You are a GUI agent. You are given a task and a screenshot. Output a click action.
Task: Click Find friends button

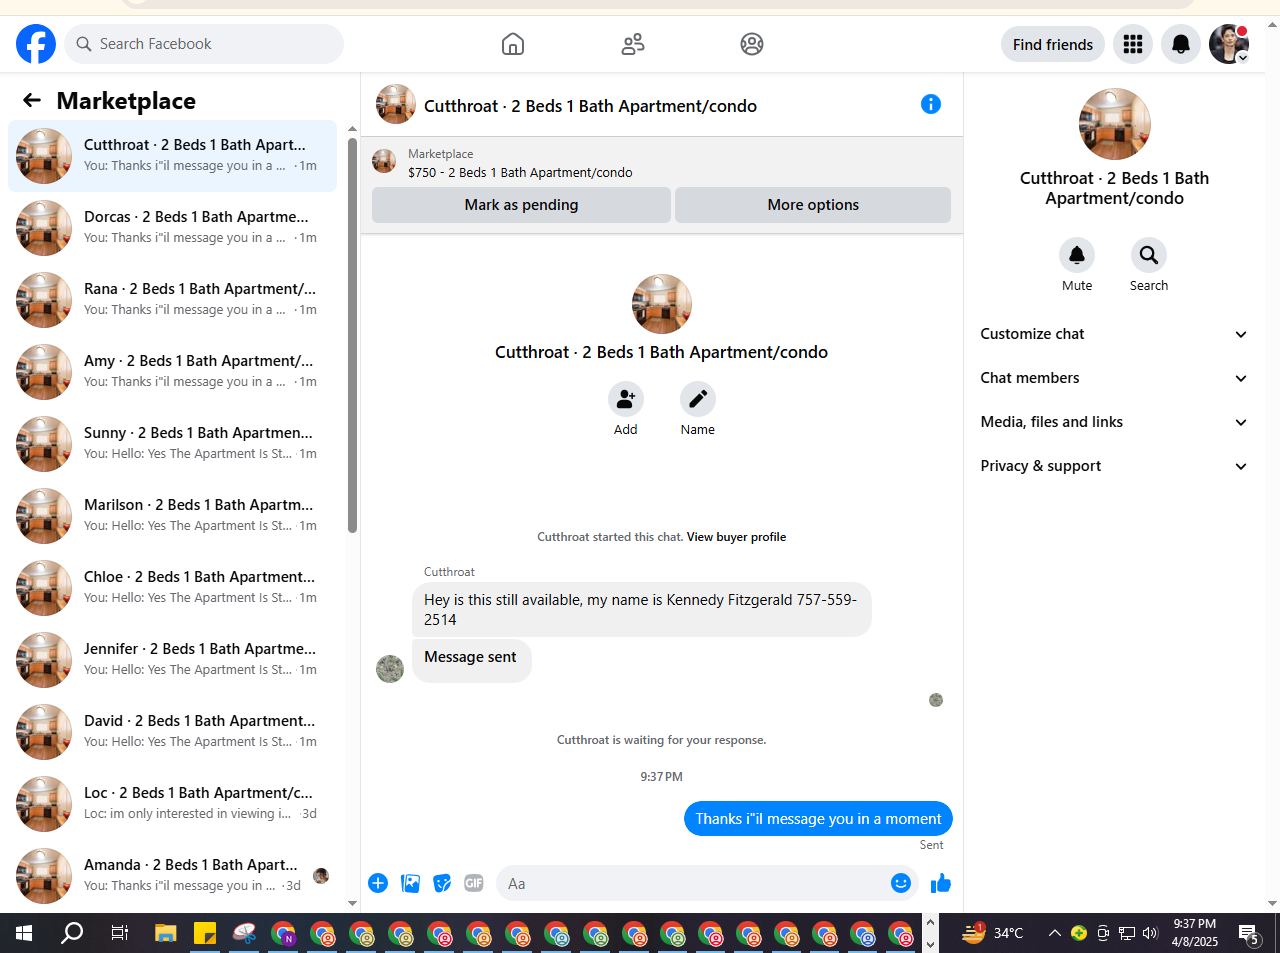point(1052,44)
